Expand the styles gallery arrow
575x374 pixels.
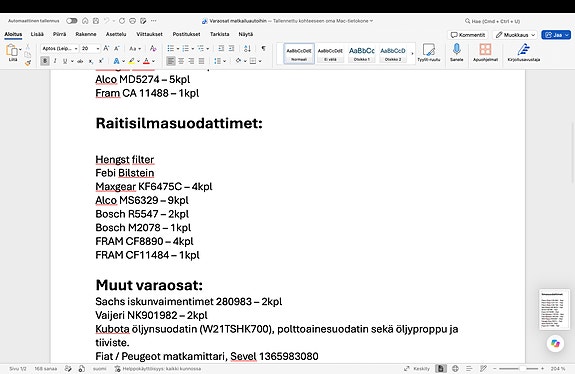[x=412, y=54]
